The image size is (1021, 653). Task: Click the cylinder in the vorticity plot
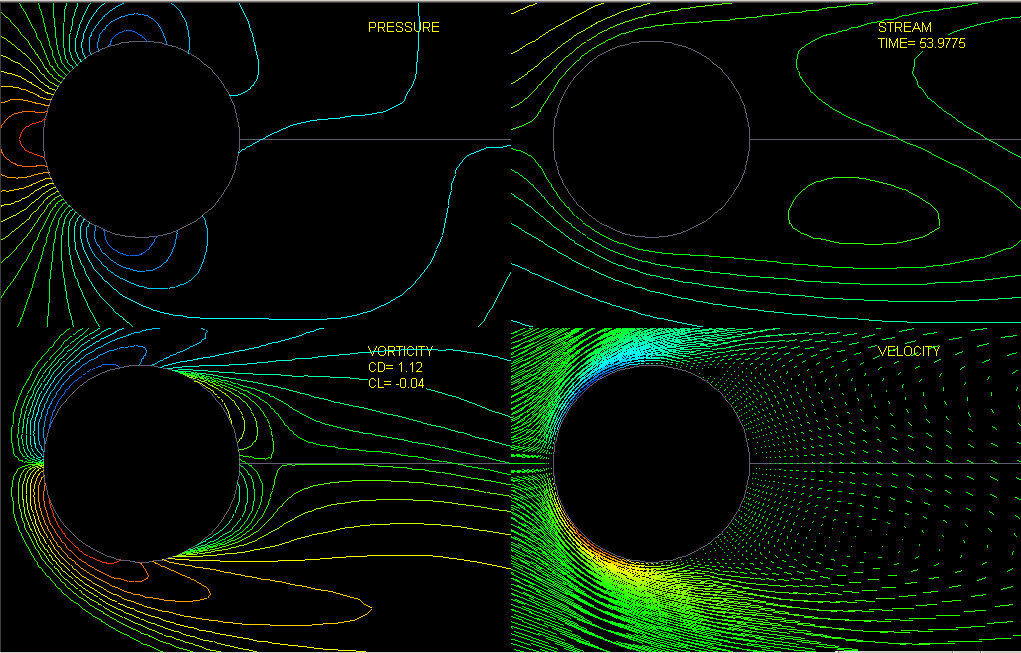click(141, 464)
